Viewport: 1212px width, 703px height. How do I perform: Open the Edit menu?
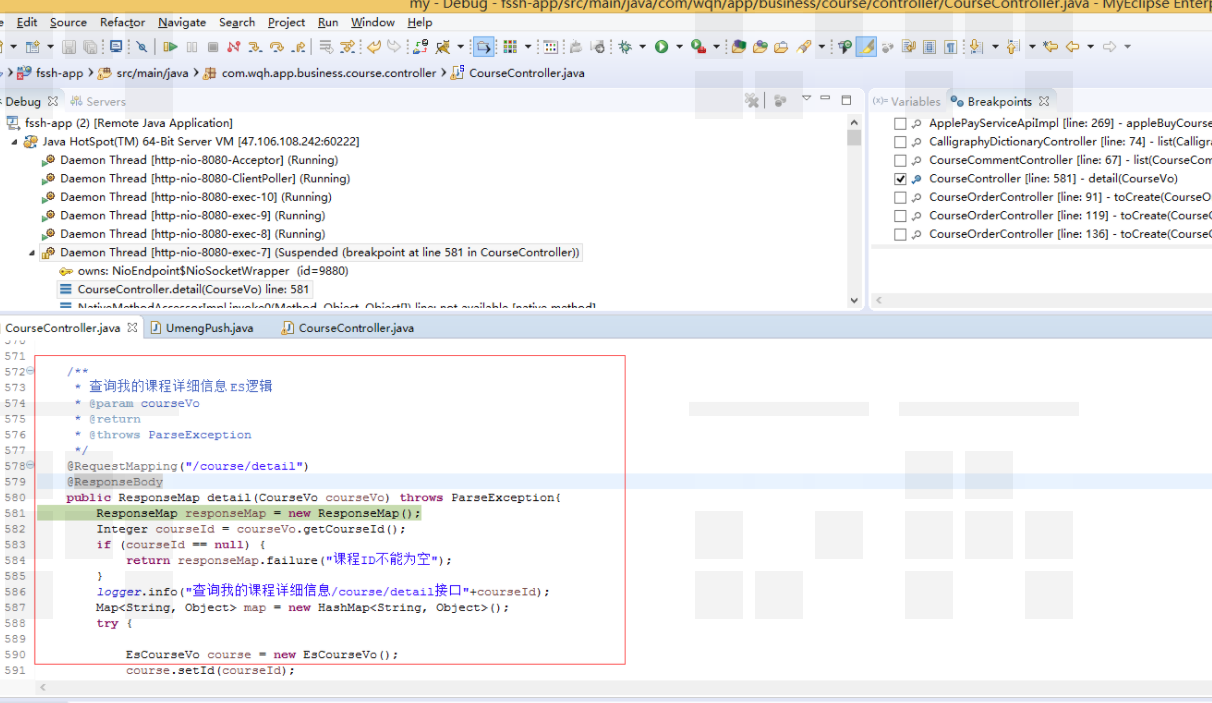pyautogui.click(x=27, y=22)
